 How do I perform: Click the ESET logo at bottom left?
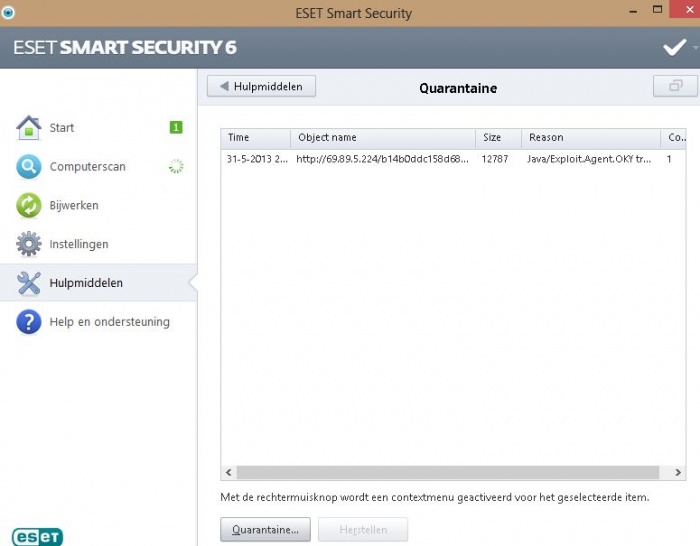(38, 537)
